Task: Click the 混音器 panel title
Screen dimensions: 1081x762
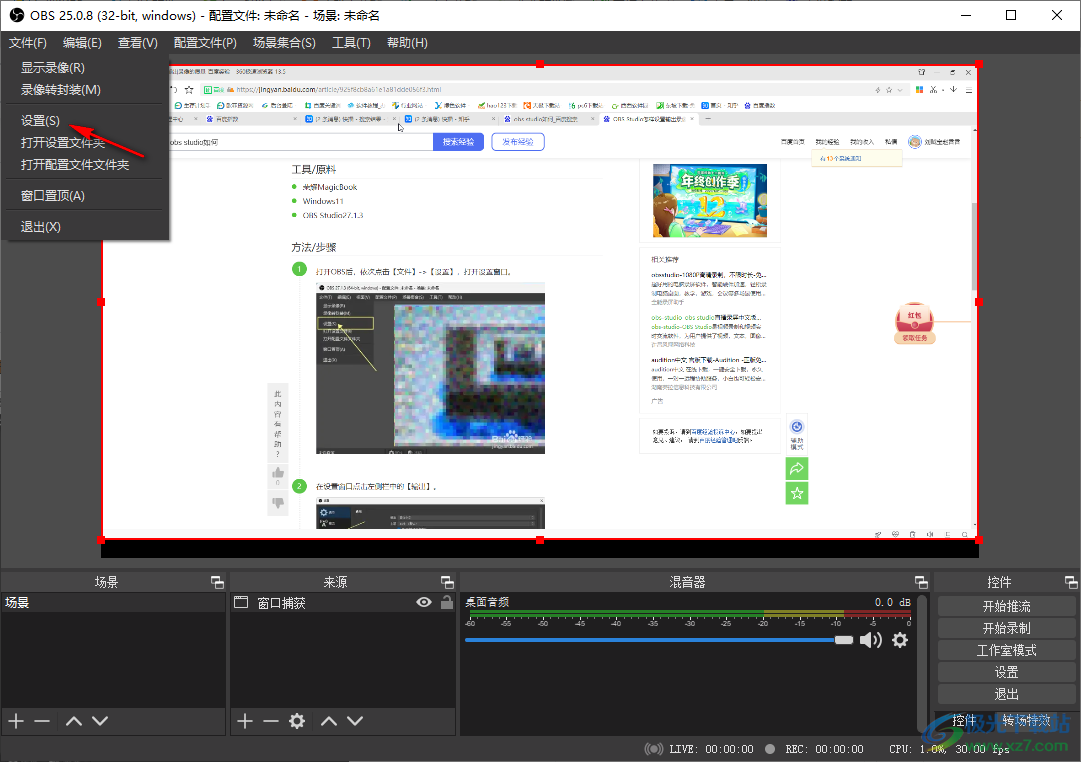Action: tap(687, 582)
